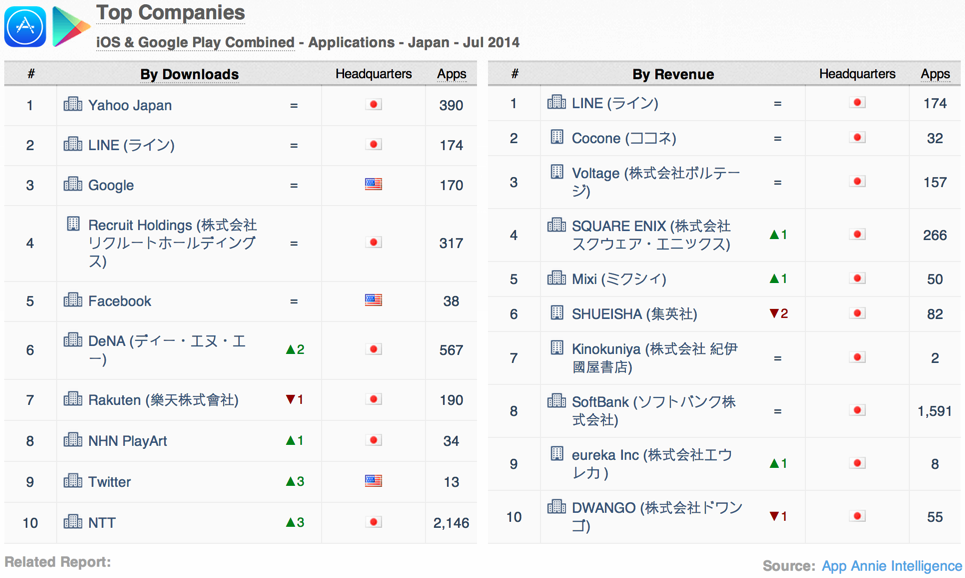The width and height of the screenshot is (965, 578).
Task: Click the iOS App Store icon
Action: pyautogui.click(x=25, y=26)
